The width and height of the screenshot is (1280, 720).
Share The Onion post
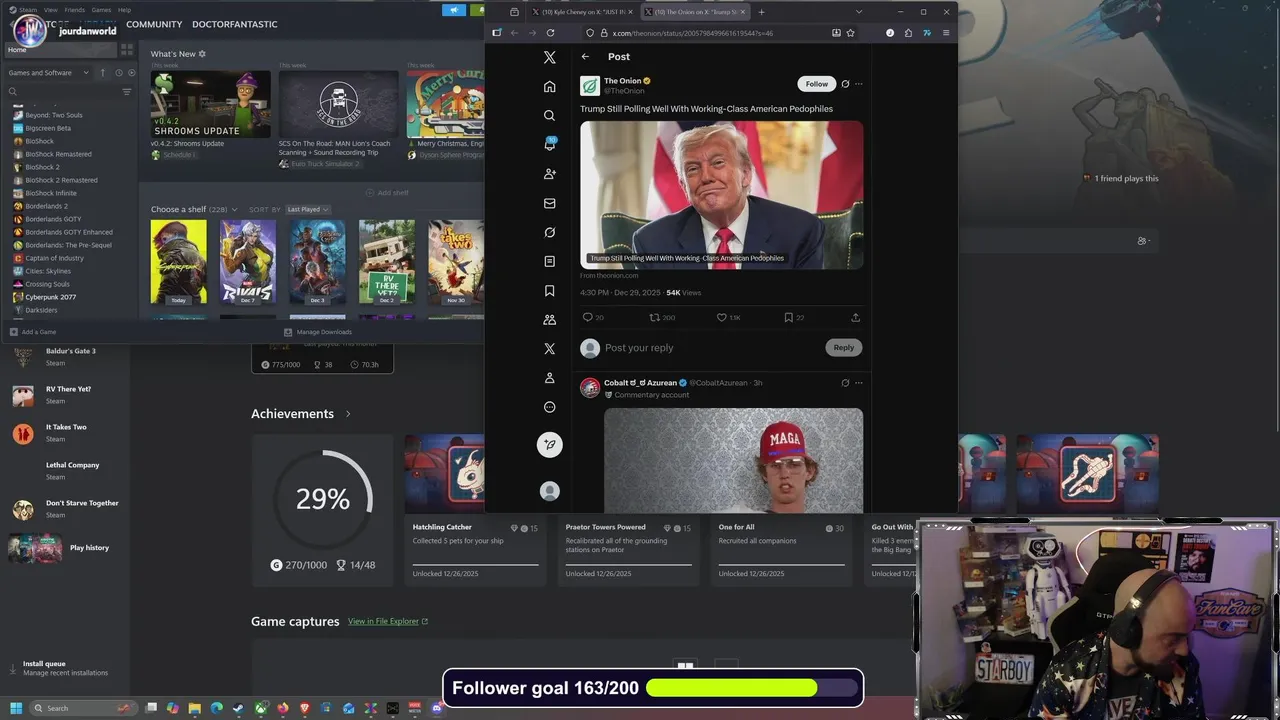[855, 317]
